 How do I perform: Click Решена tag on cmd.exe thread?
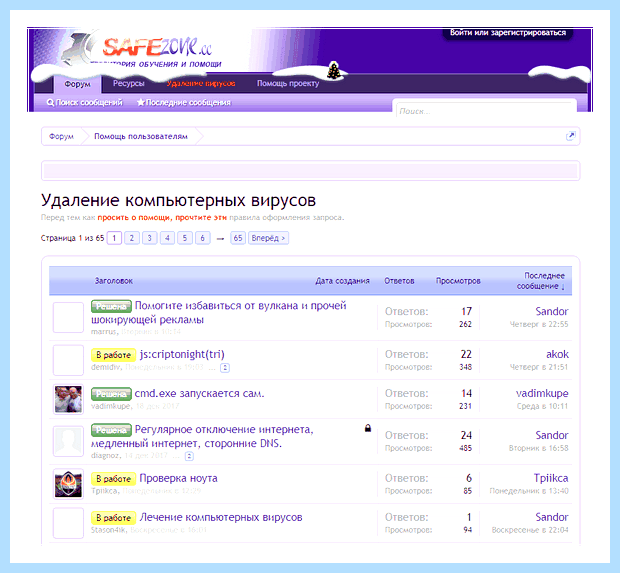(111, 394)
